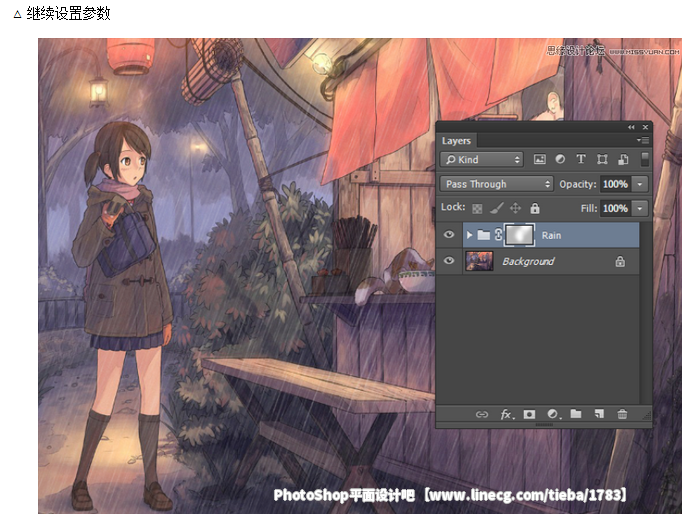Filter for shape layers icon

point(602,160)
